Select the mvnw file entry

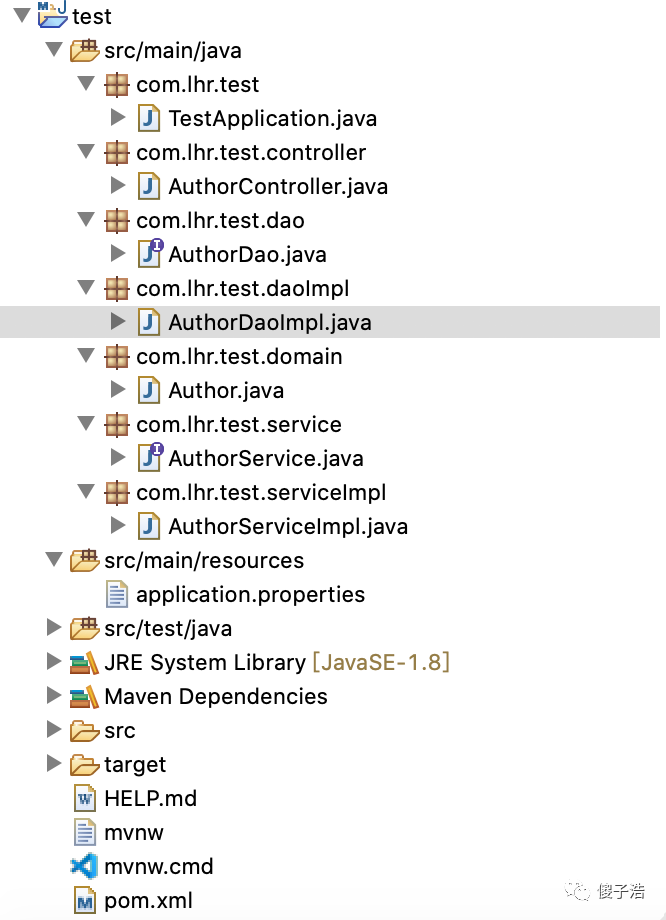134,833
